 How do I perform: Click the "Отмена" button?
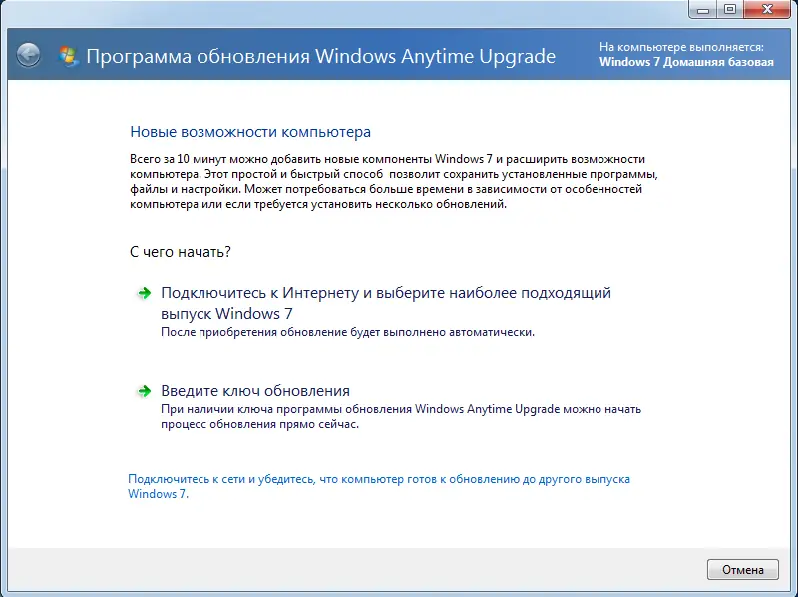[743, 570]
